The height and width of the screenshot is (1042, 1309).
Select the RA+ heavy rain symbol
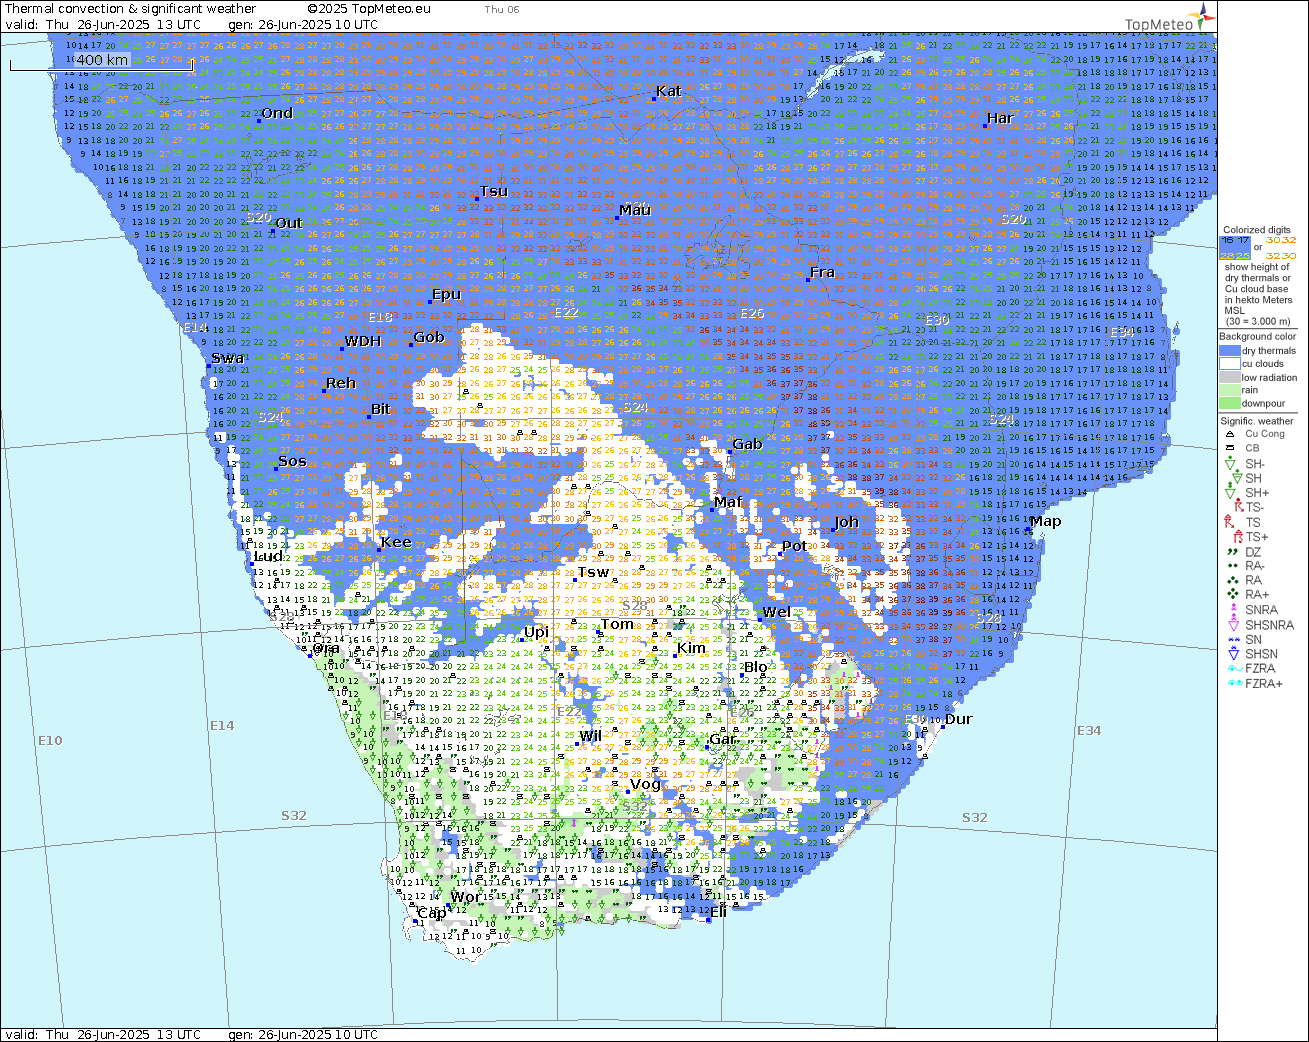coord(1231,594)
